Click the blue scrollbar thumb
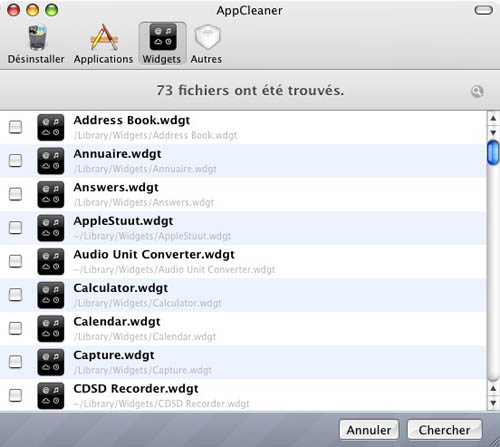The width and height of the screenshot is (500, 447). click(493, 153)
